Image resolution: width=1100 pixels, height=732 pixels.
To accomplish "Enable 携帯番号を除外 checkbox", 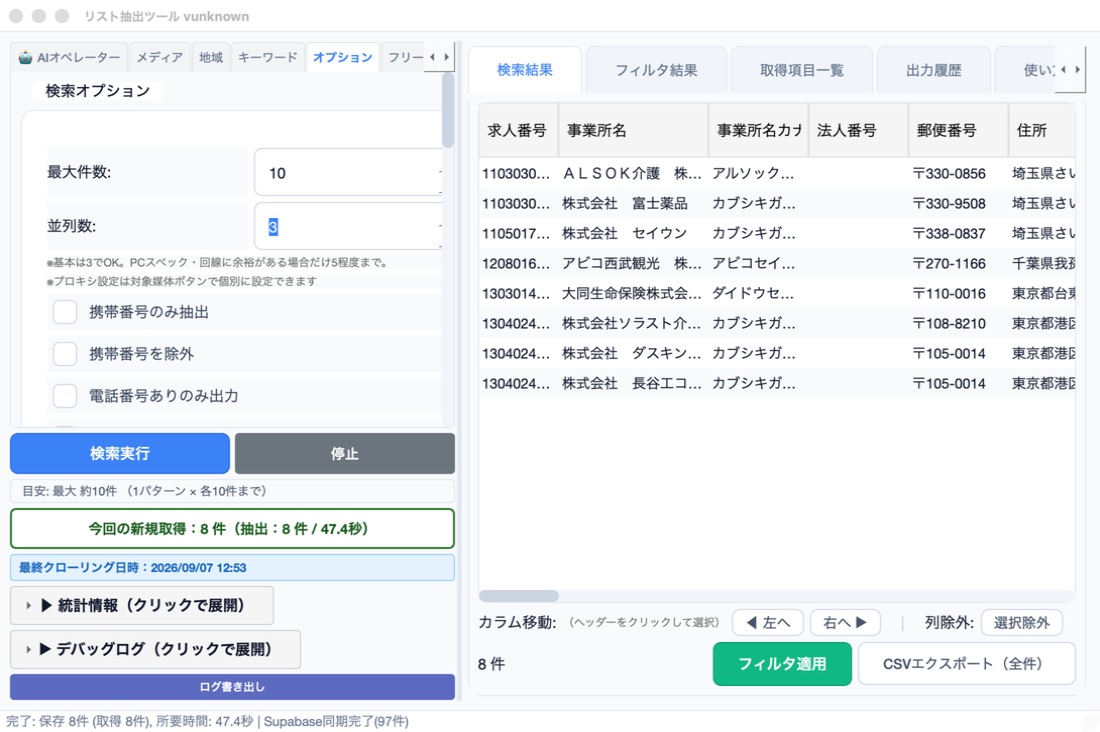I will pos(65,354).
